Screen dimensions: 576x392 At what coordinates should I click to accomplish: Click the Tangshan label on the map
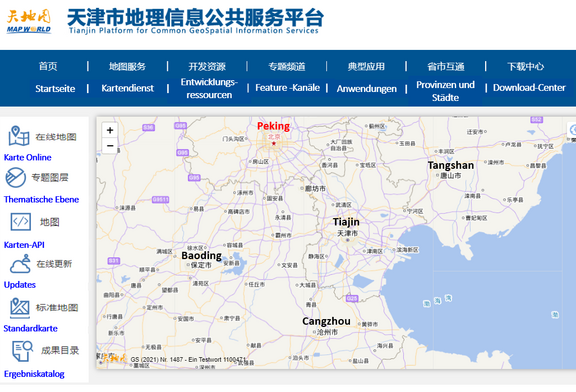451,165
